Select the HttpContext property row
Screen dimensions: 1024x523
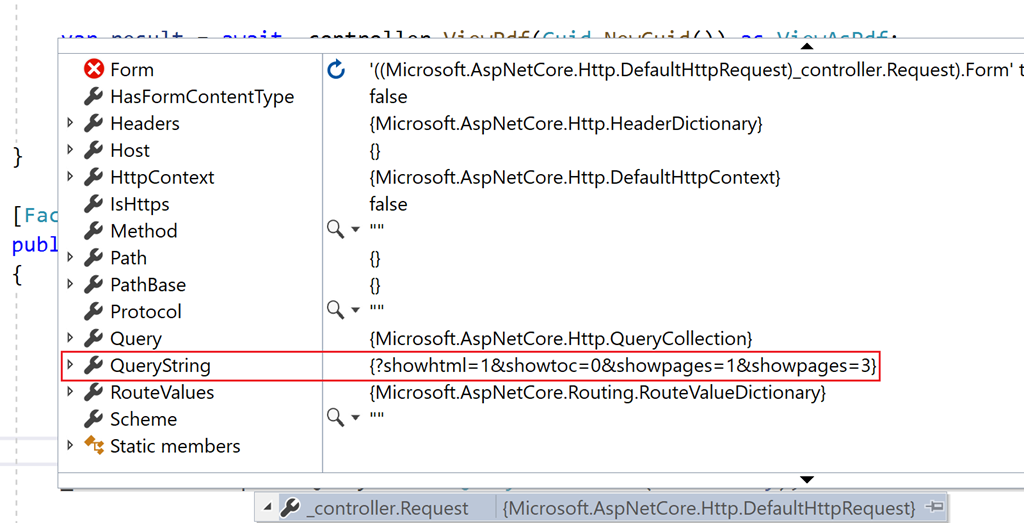click(162, 177)
